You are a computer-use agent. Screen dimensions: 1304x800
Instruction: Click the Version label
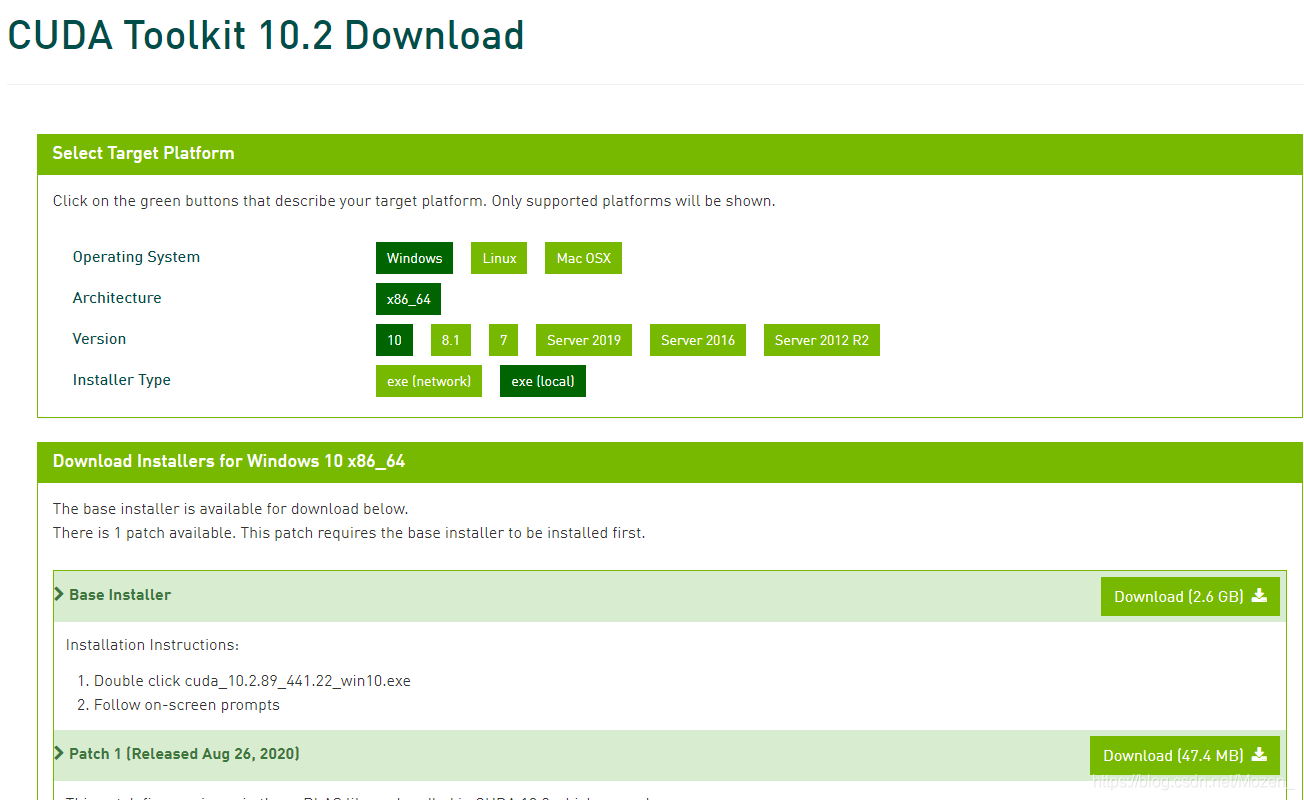tap(99, 339)
